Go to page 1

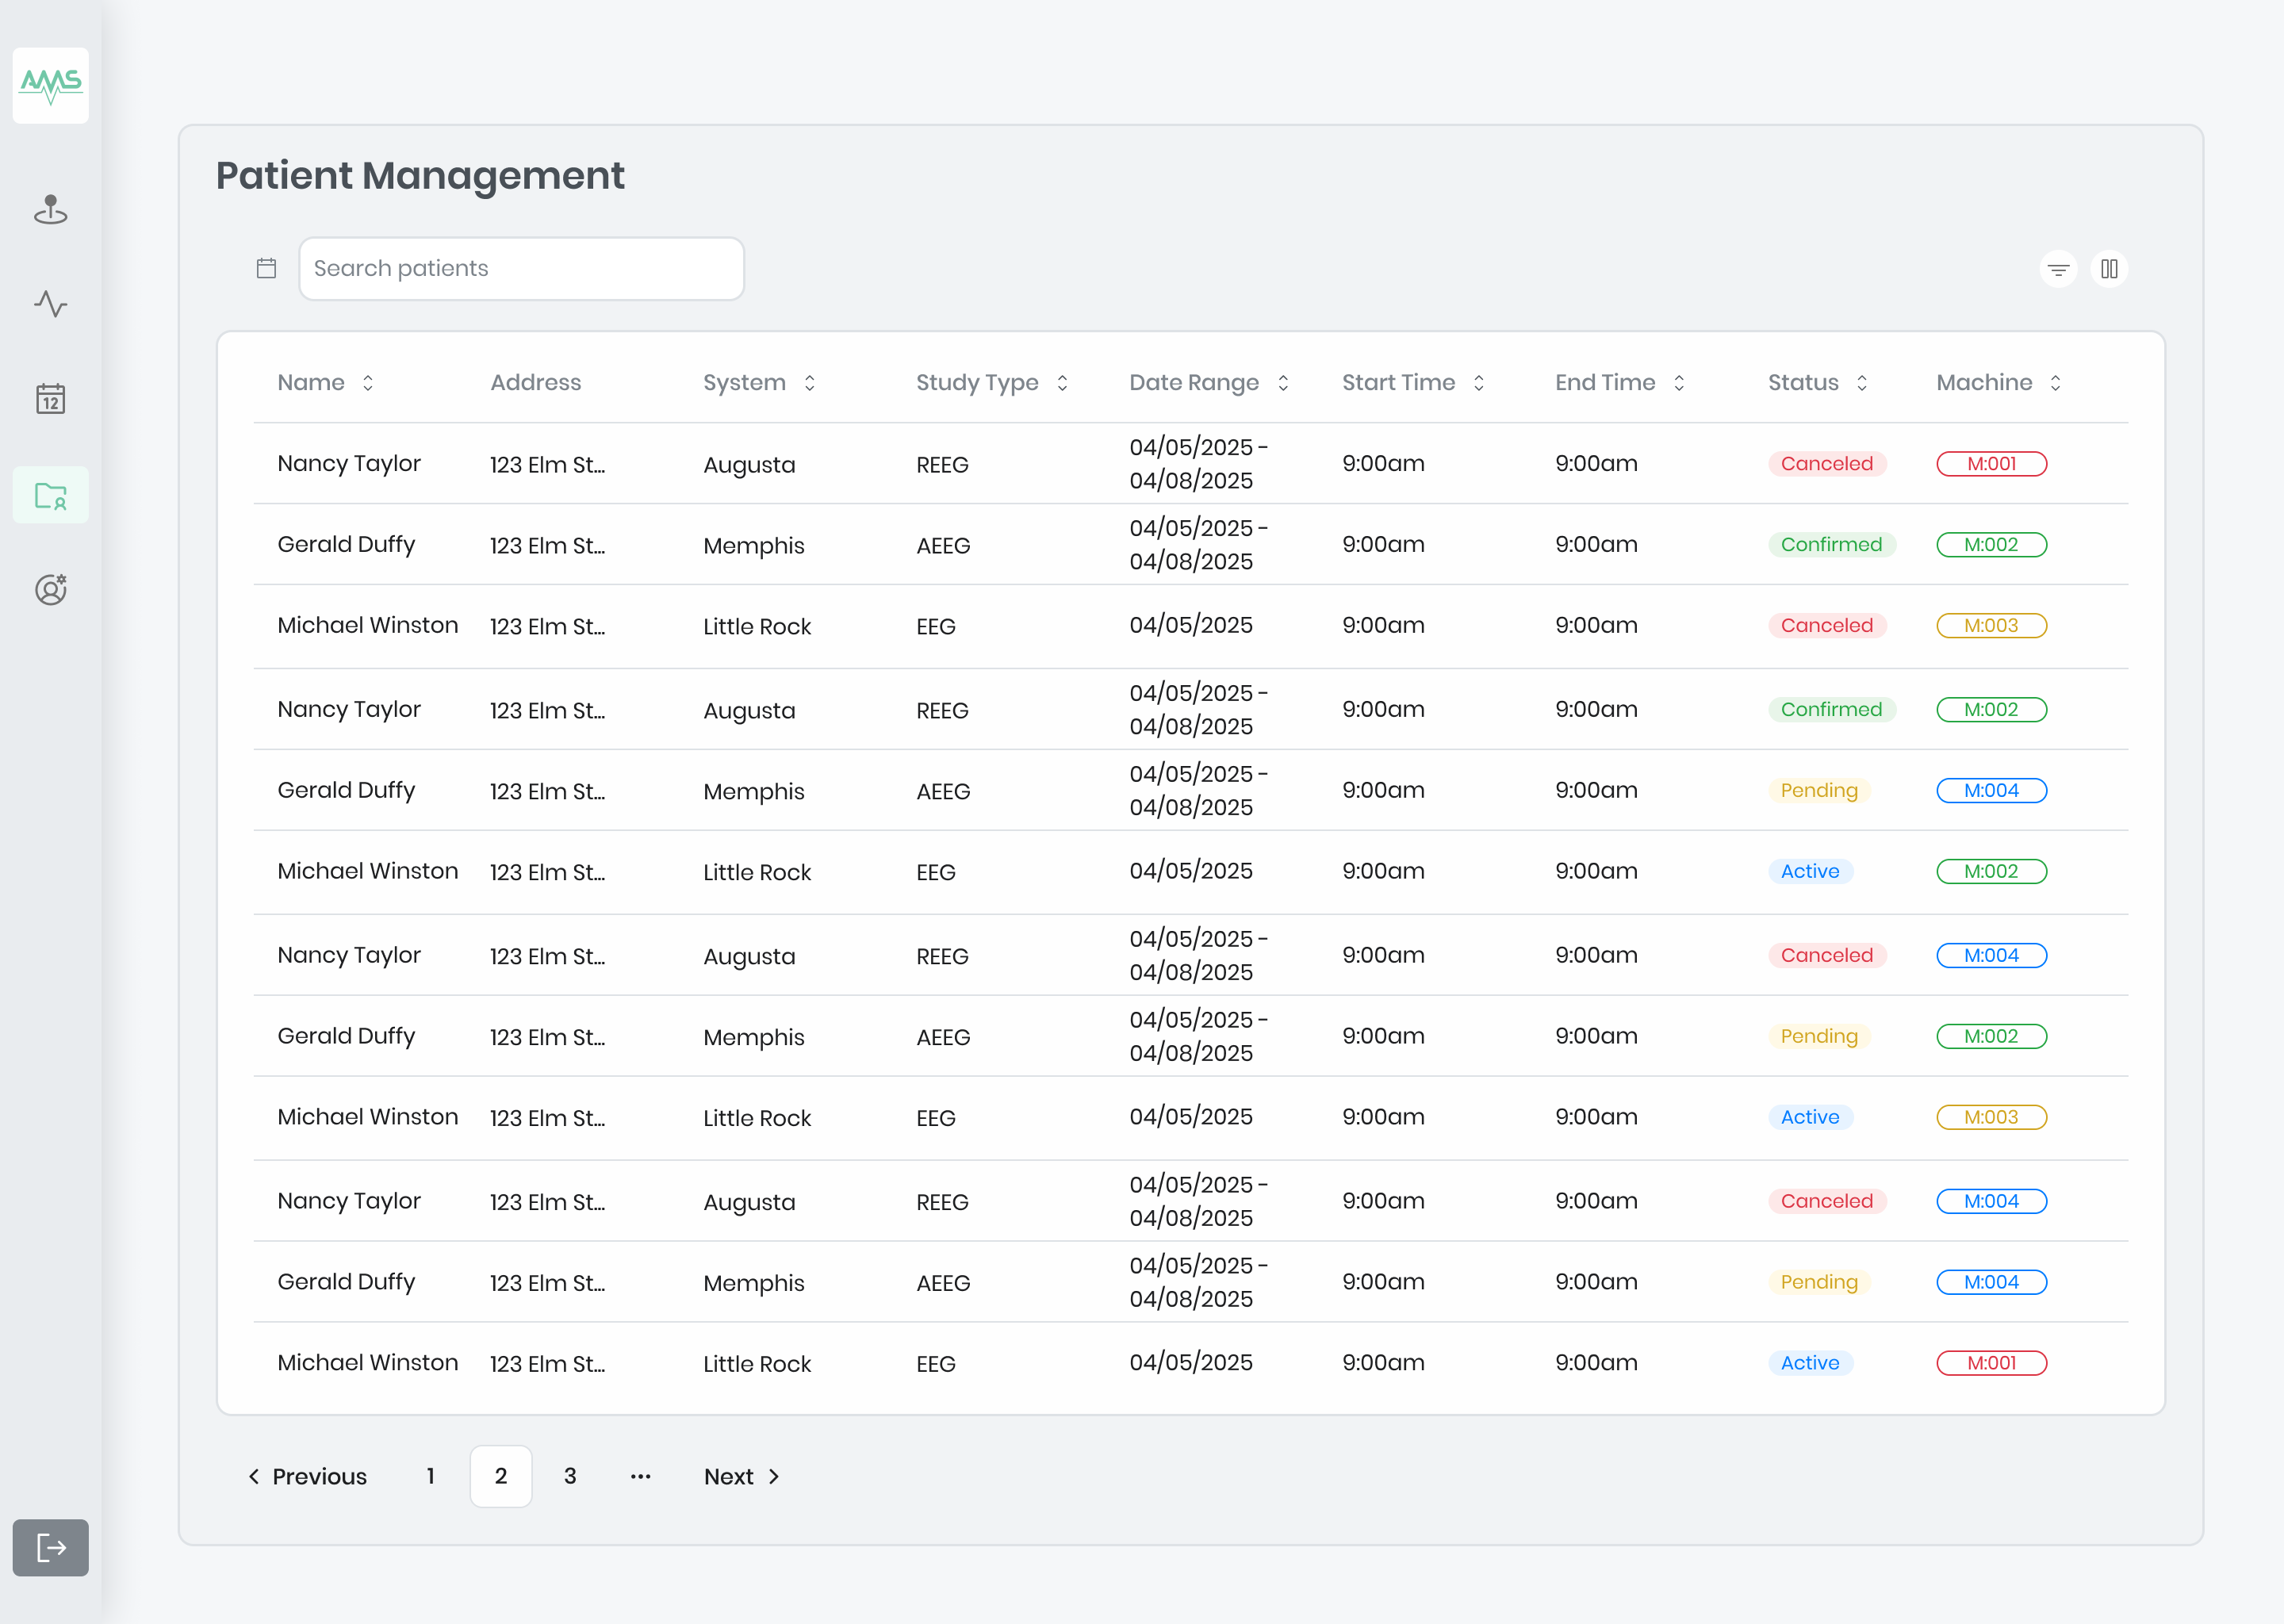430,1476
